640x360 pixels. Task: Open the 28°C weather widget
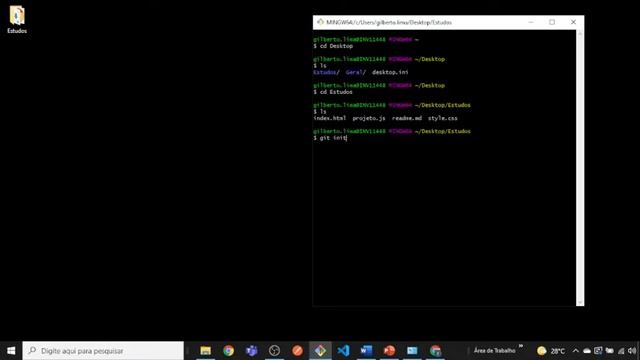(551, 351)
